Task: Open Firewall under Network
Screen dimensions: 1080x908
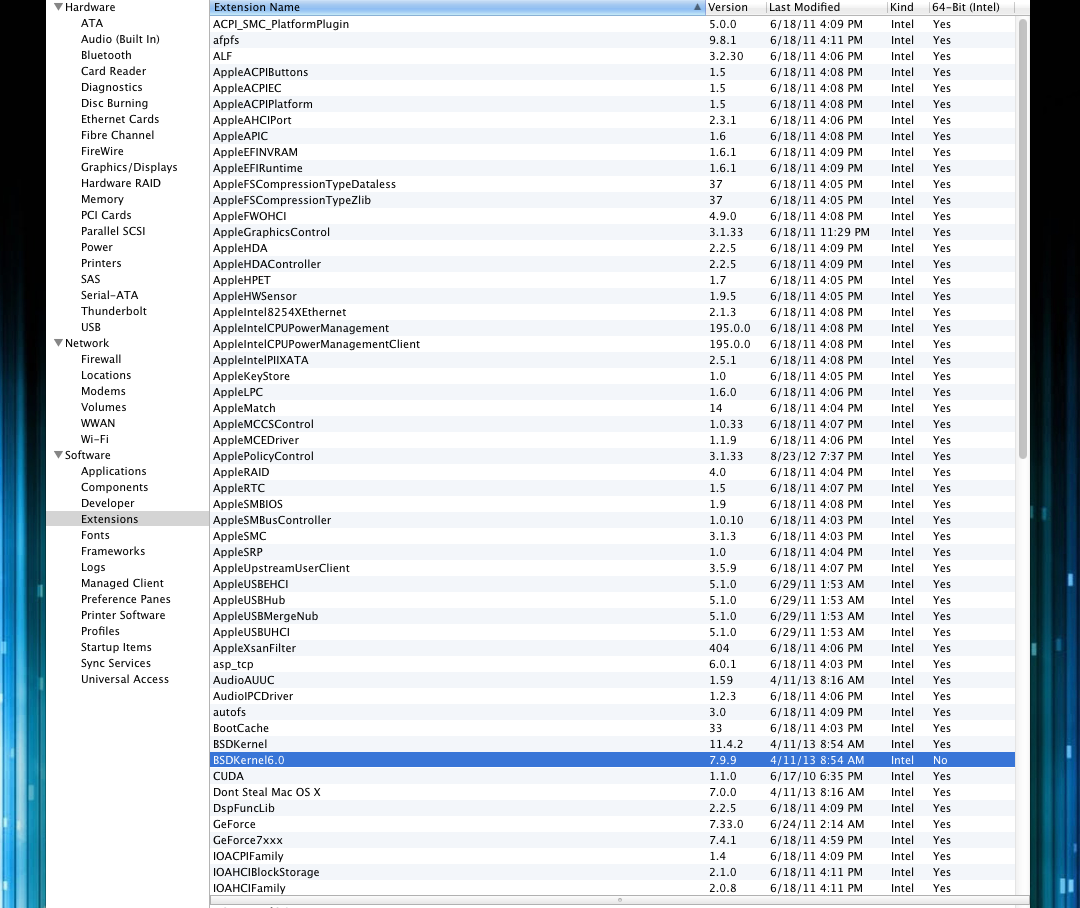Action: coord(101,359)
